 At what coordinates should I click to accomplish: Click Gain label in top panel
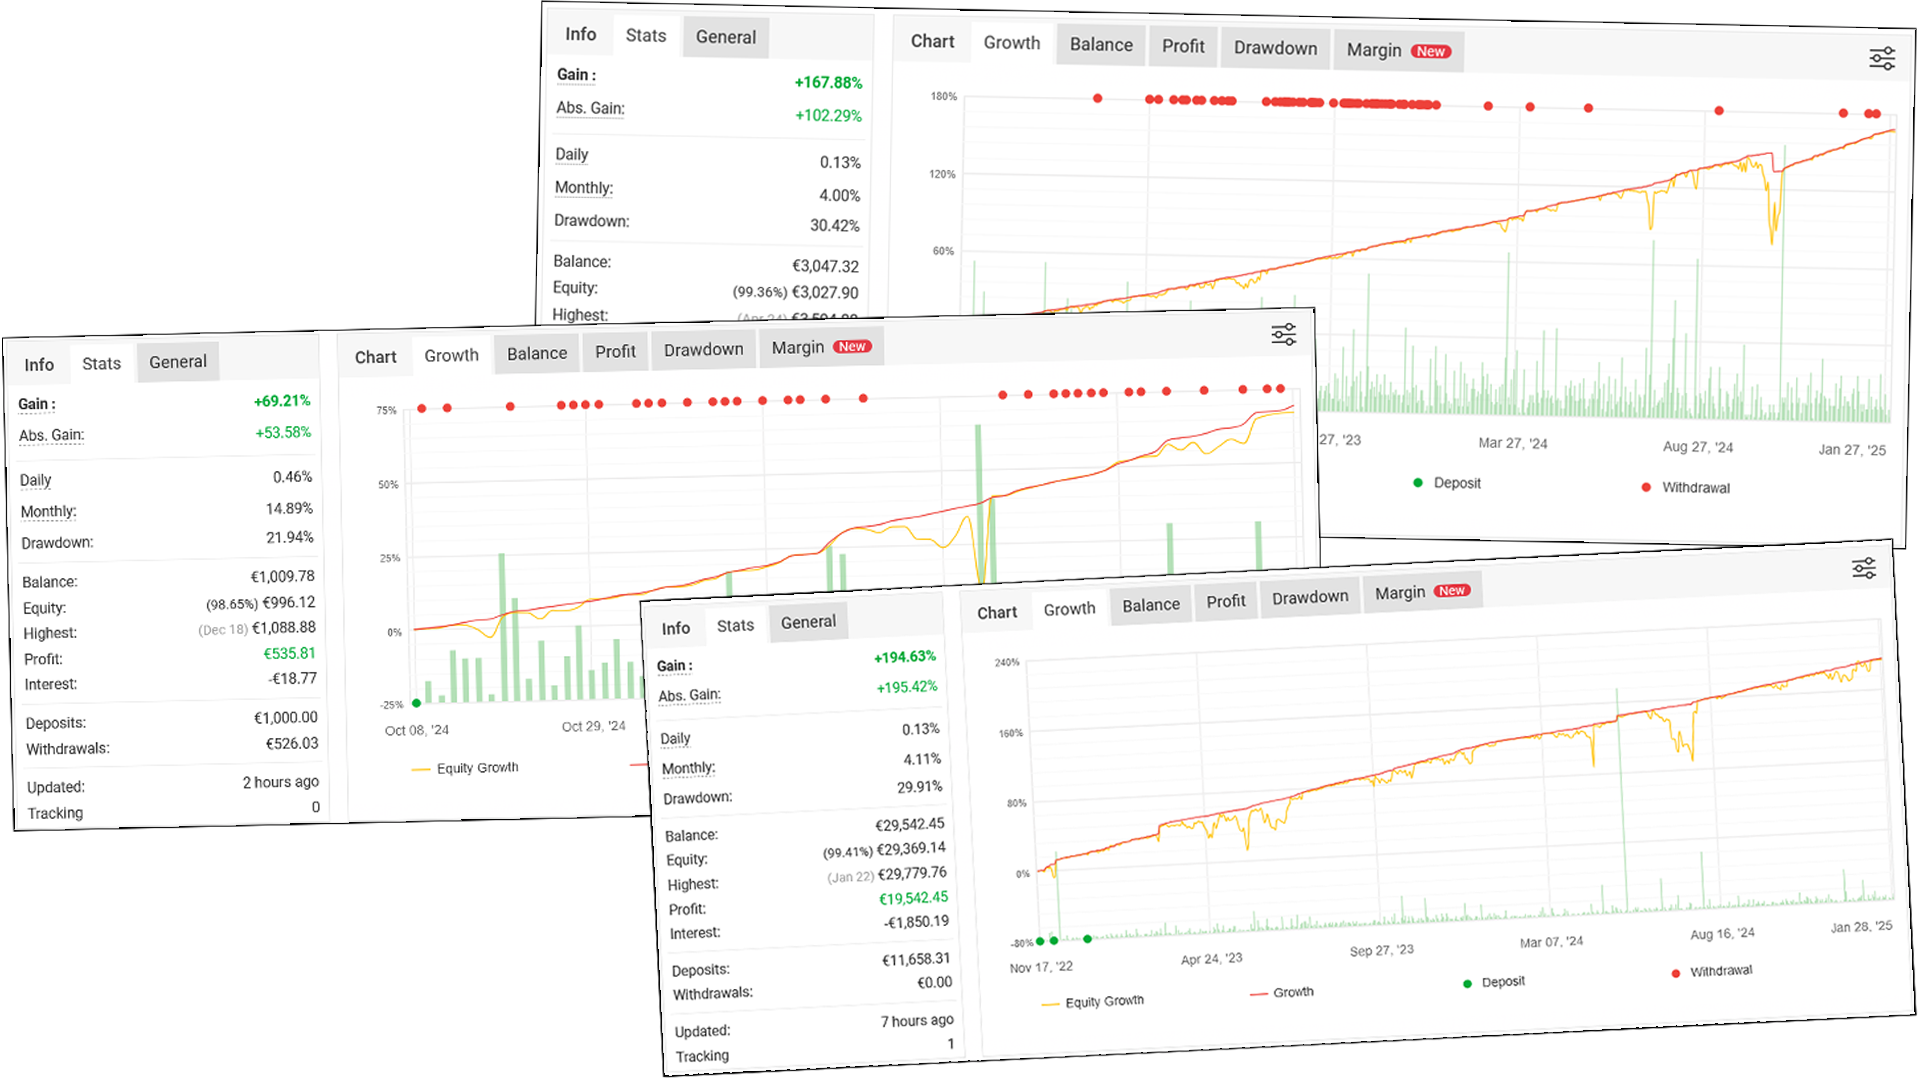point(577,75)
